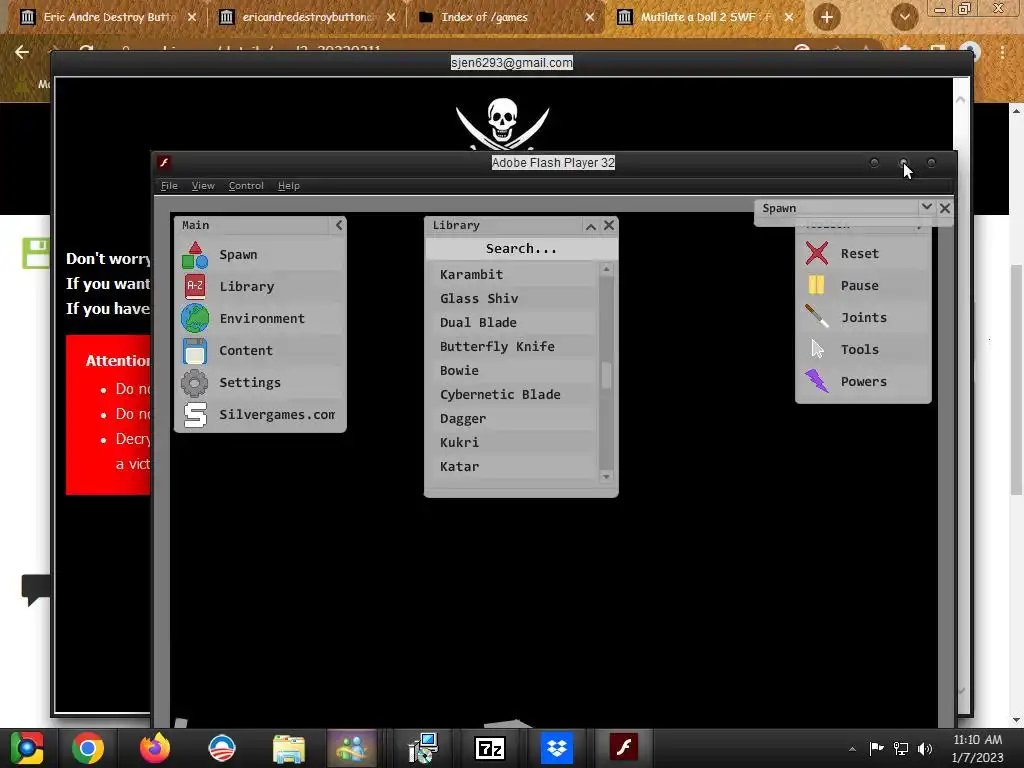
Task: Open 7-Zip from the taskbar
Action: pyautogui.click(x=490, y=748)
